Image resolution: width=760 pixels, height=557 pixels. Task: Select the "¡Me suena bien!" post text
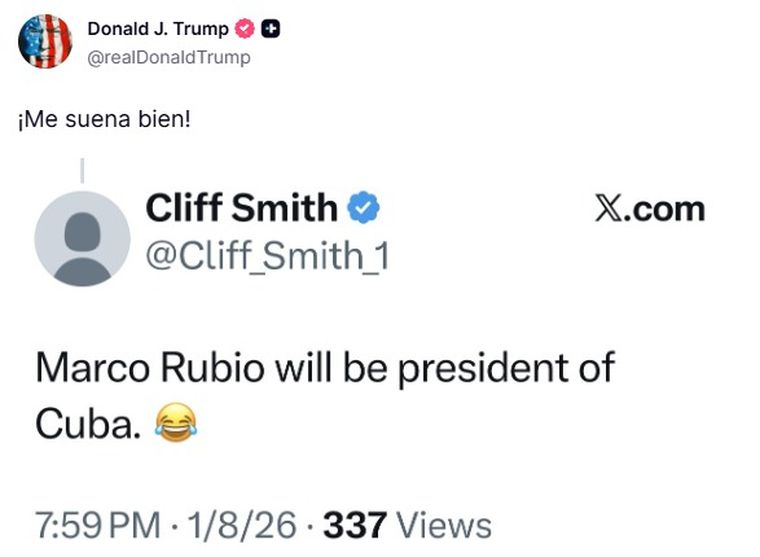point(103,119)
